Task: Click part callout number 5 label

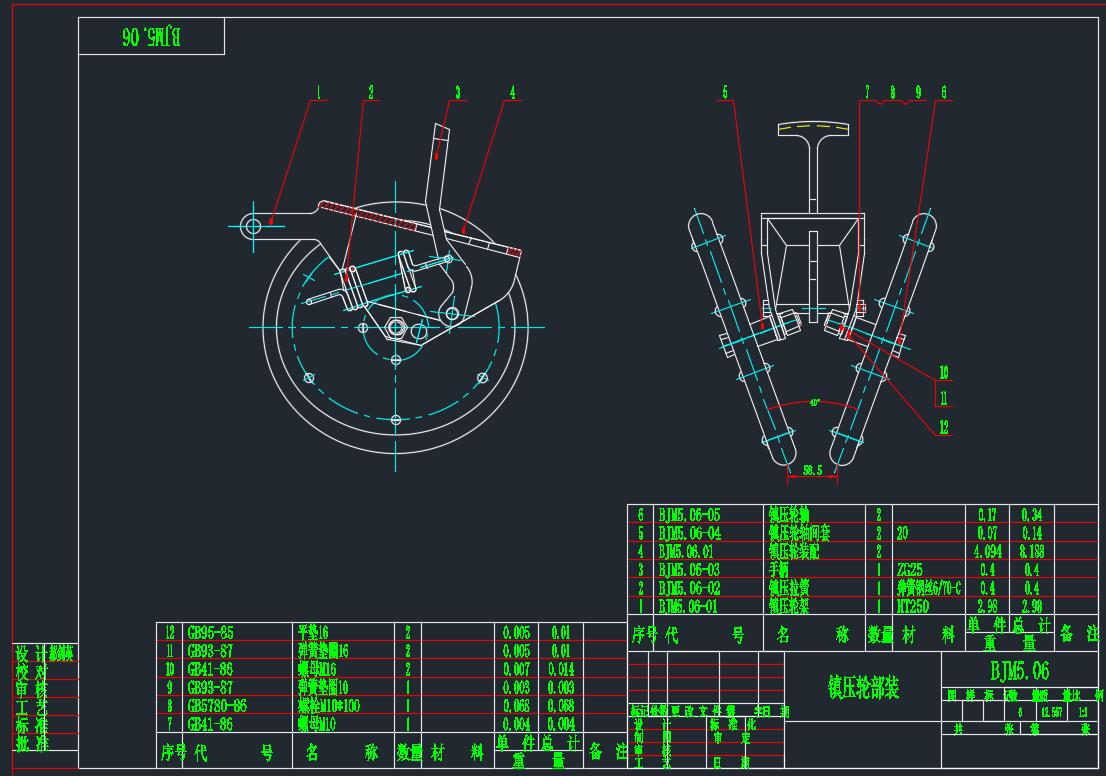Action: click(x=725, y=92)
